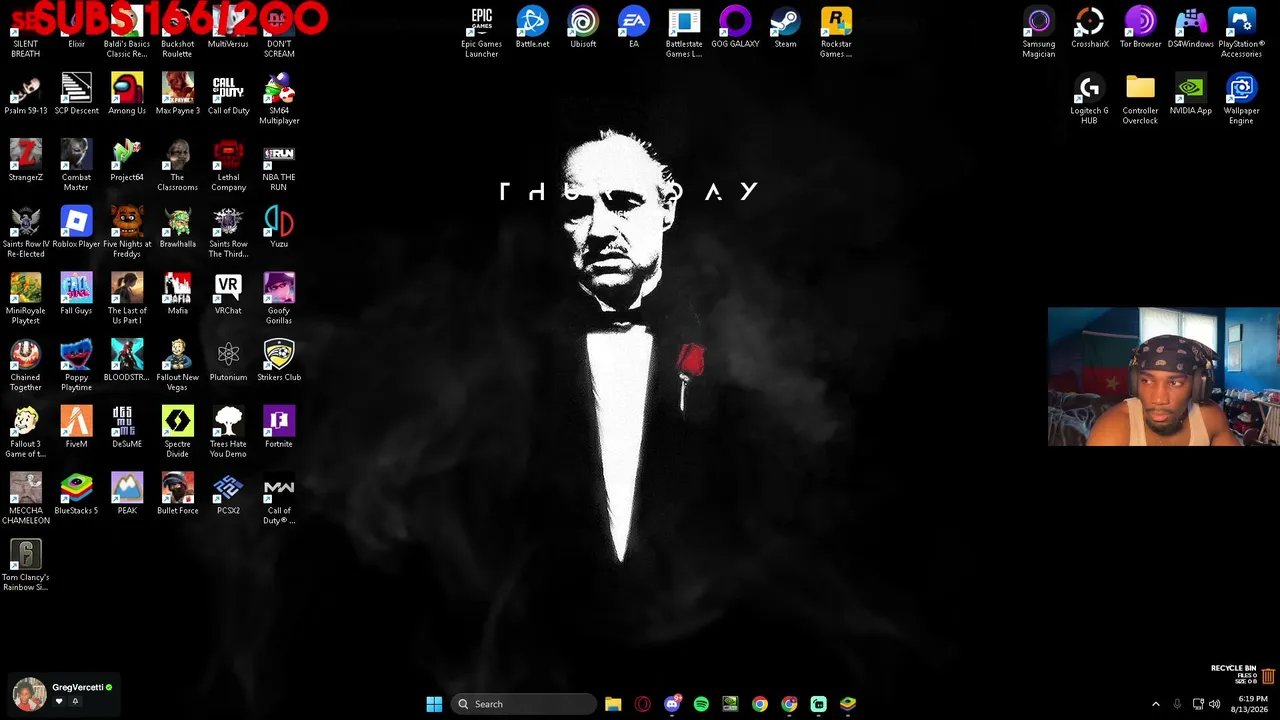The height and width of the screenshot is (720, 1280).
Task: Click the GregVercetti profile avatar
Action: (x=29, y=694)
